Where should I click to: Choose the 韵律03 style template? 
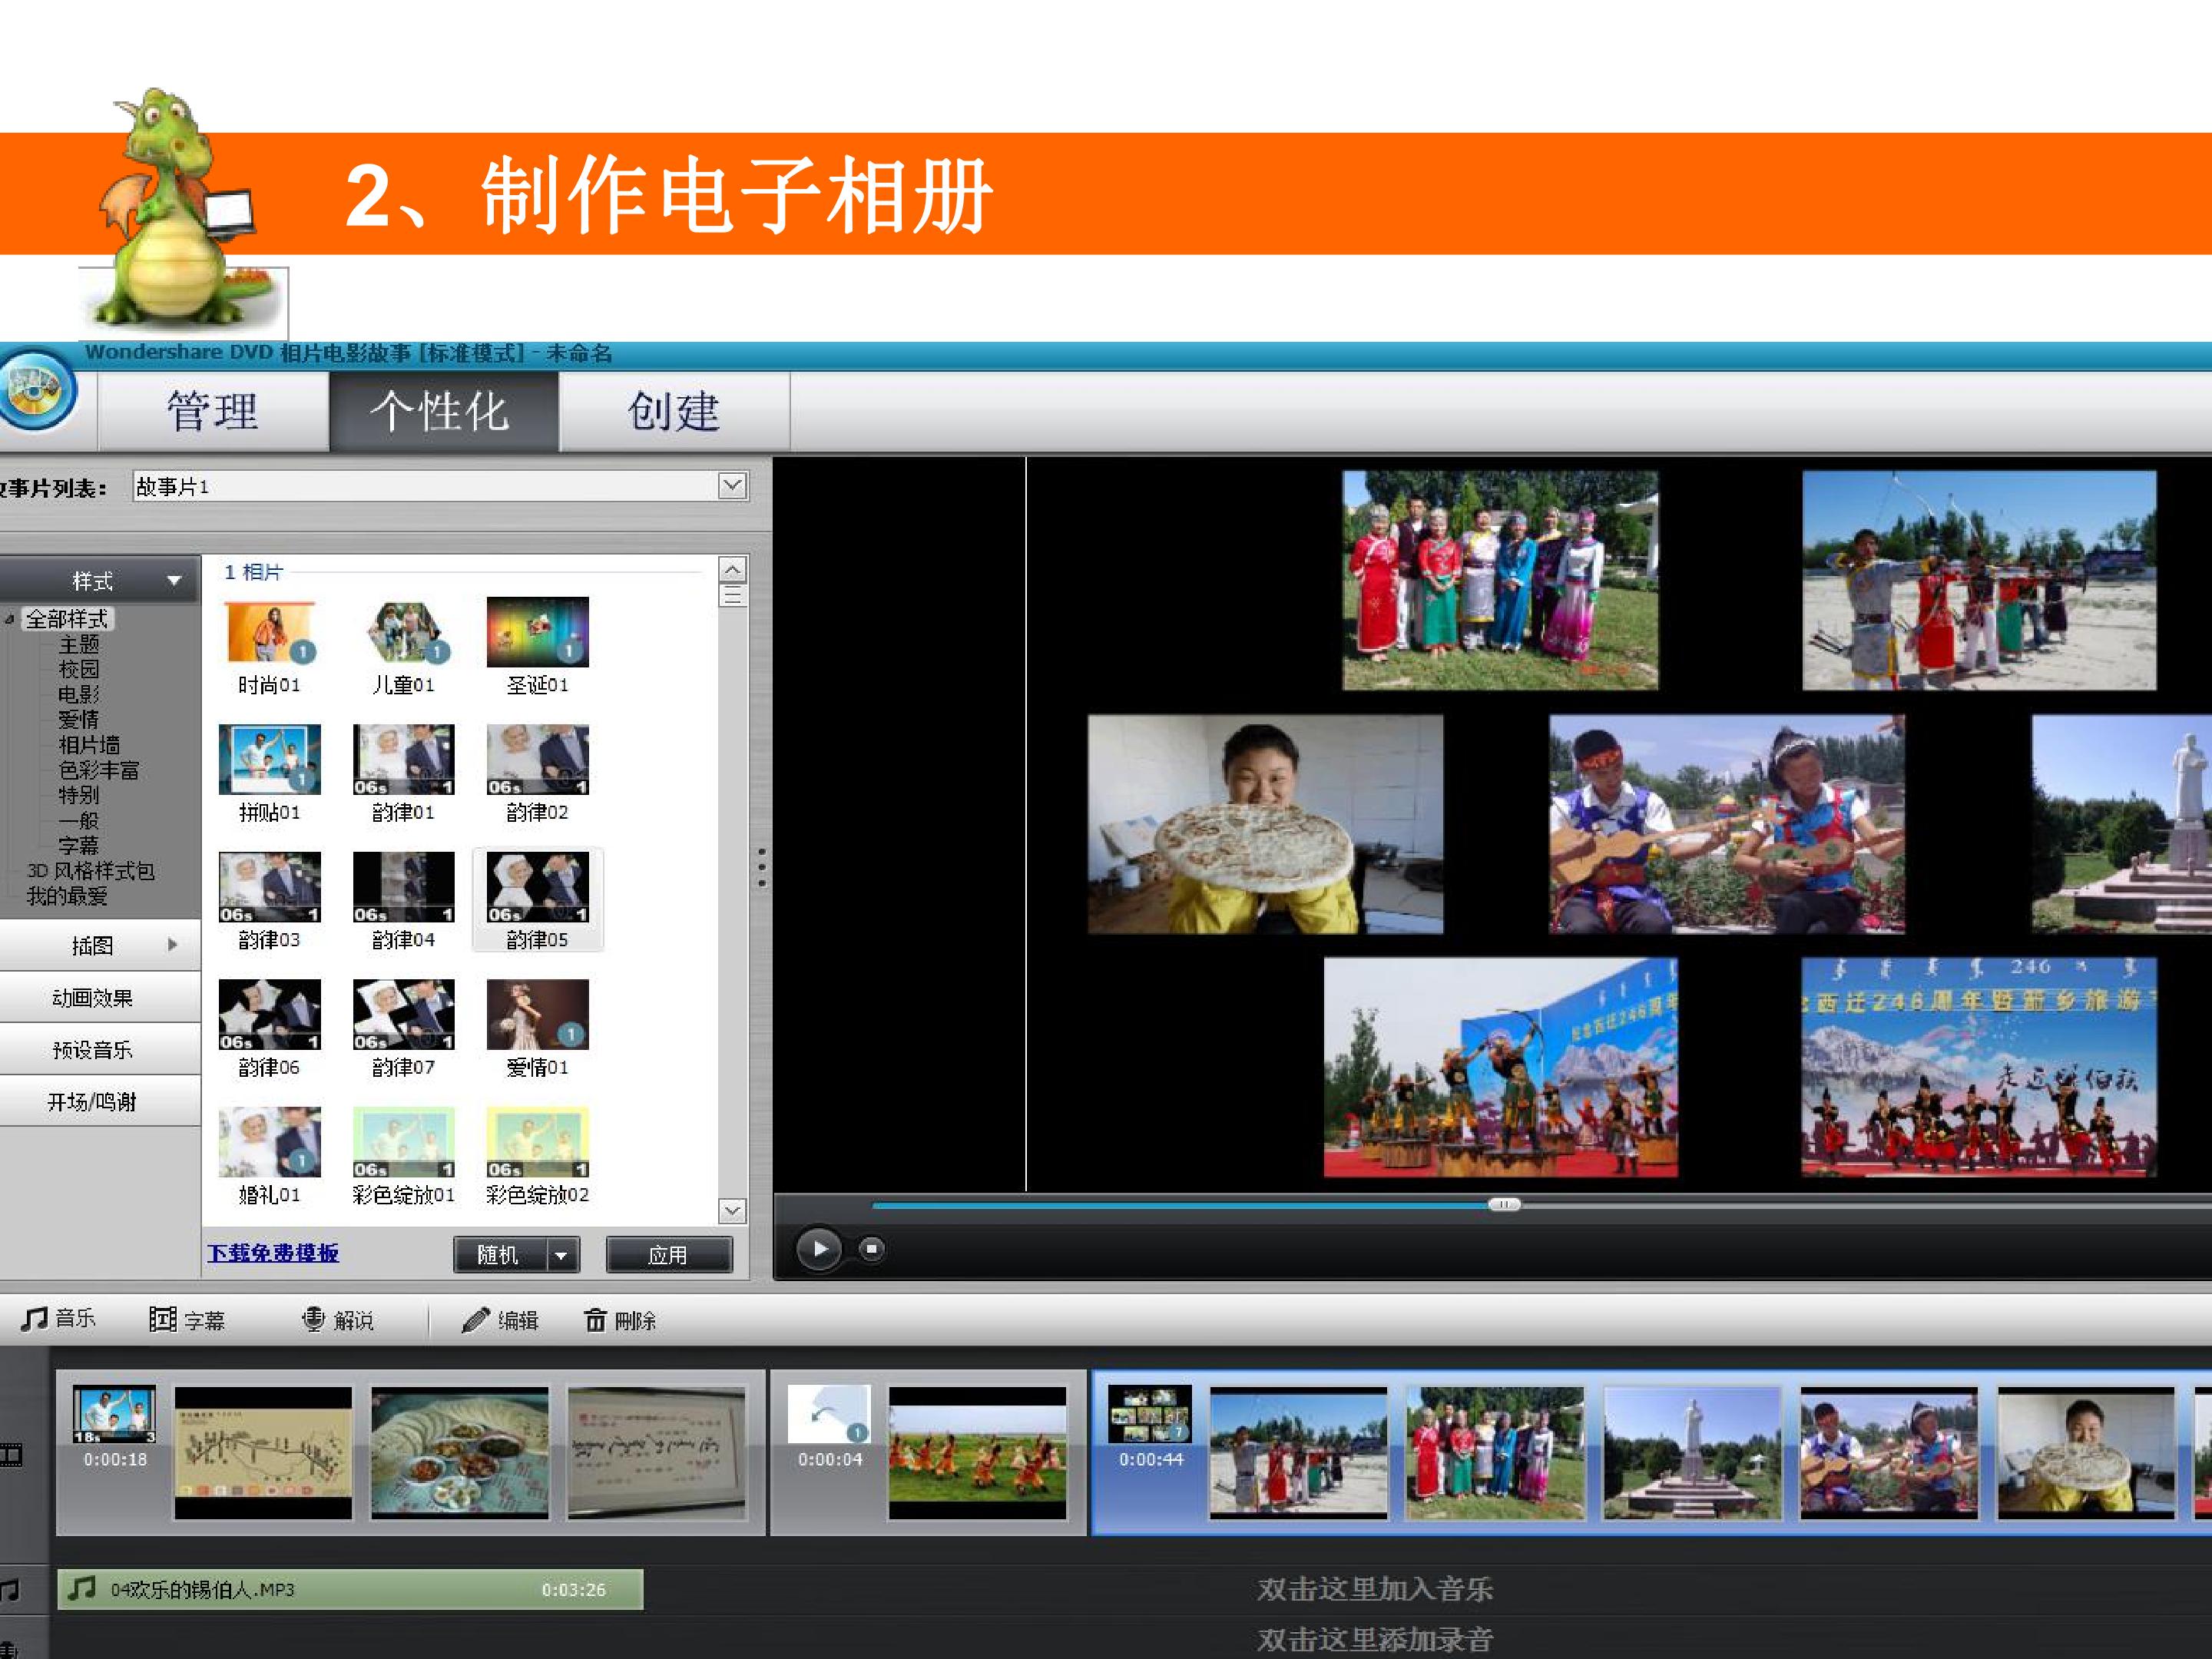(x=270, y=900)
